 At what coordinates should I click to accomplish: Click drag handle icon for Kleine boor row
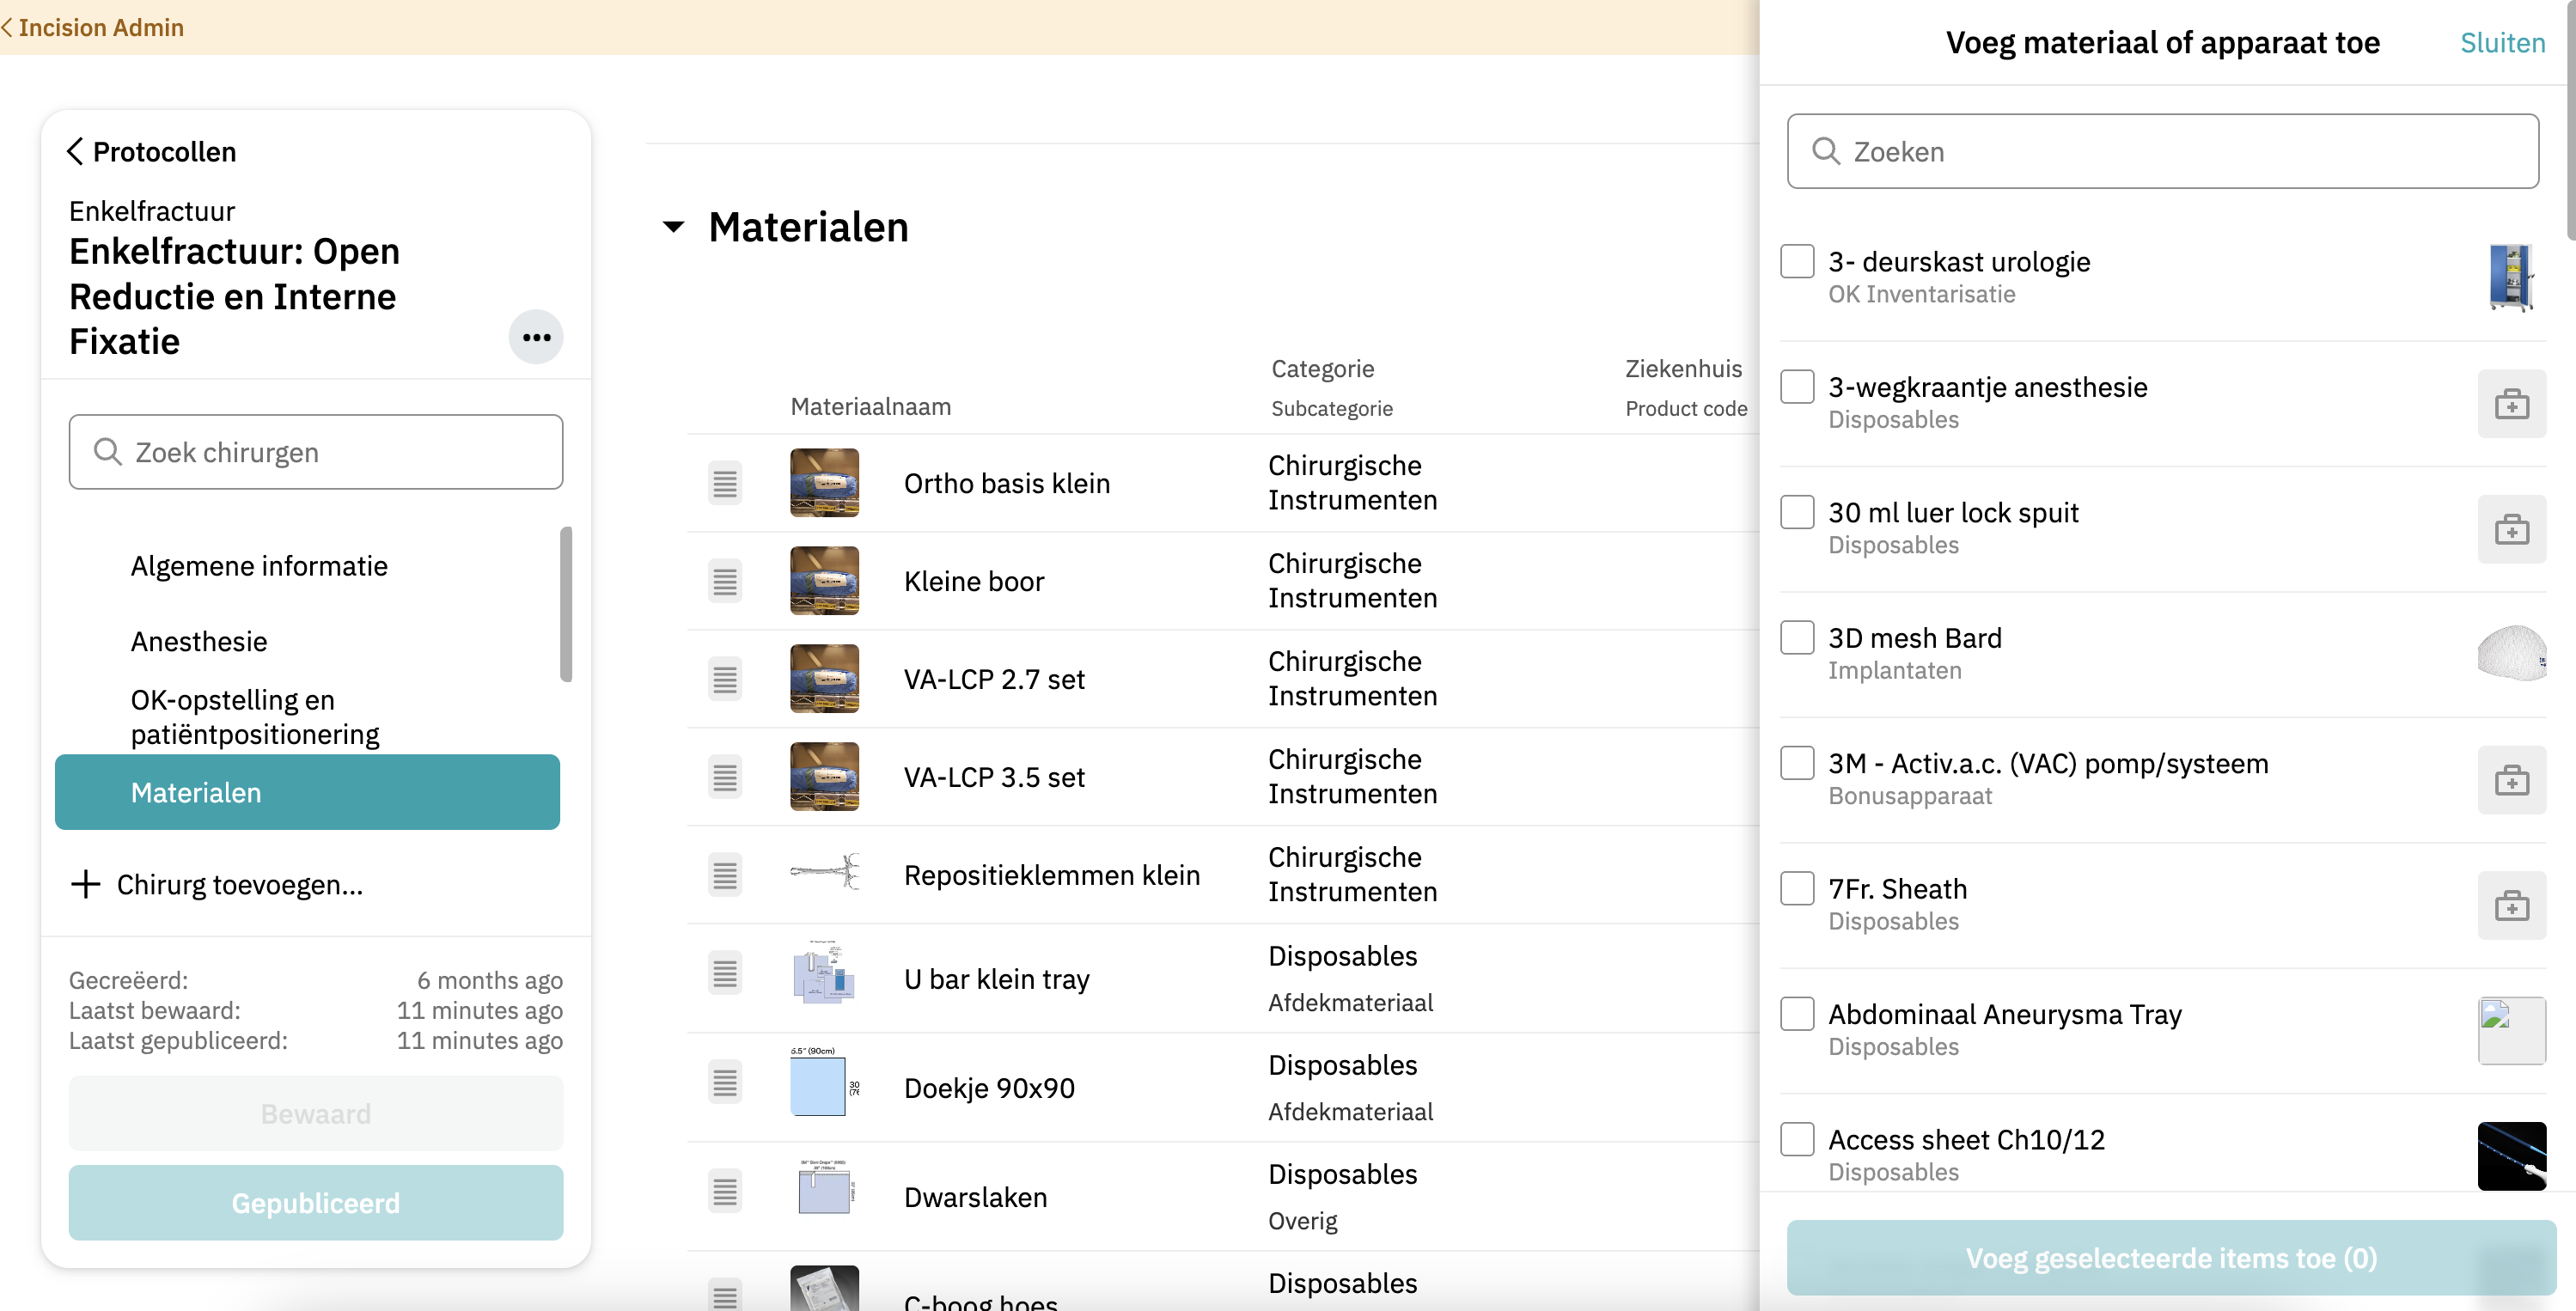[725, 581]
